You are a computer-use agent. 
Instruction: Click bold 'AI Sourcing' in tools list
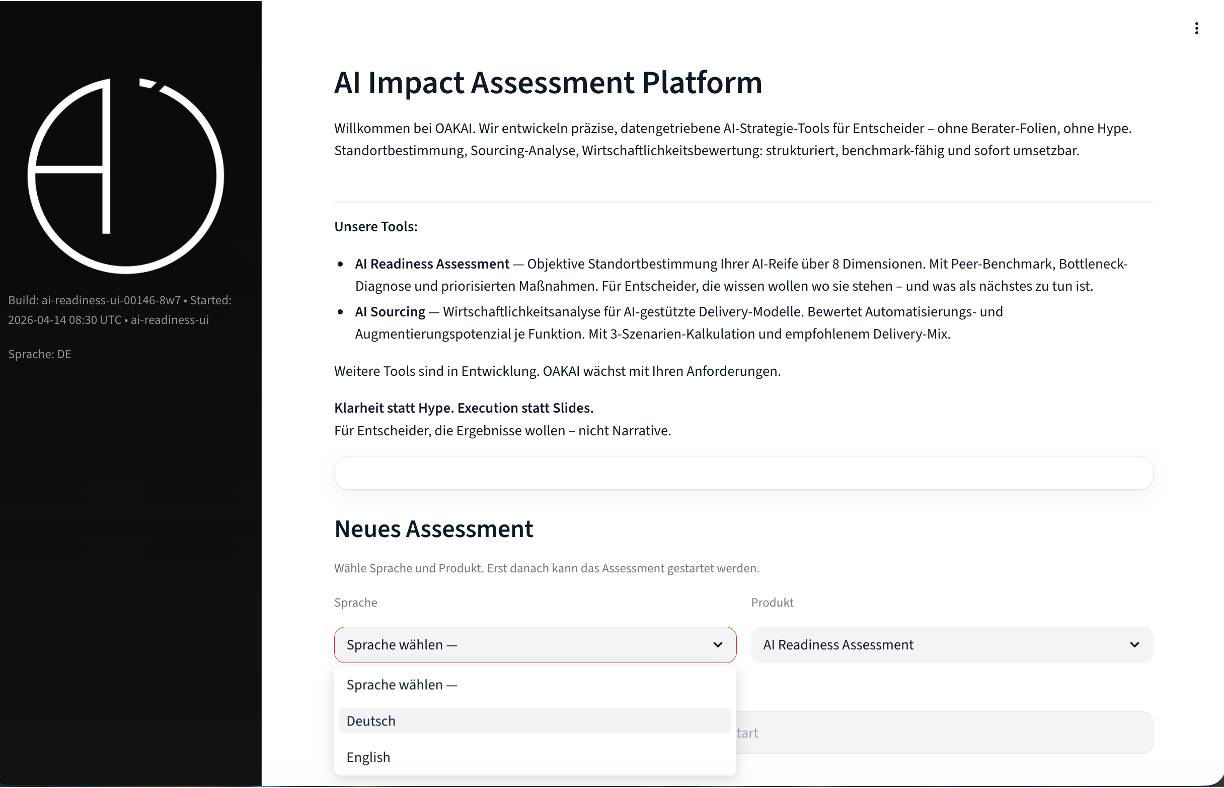(390, 312)
